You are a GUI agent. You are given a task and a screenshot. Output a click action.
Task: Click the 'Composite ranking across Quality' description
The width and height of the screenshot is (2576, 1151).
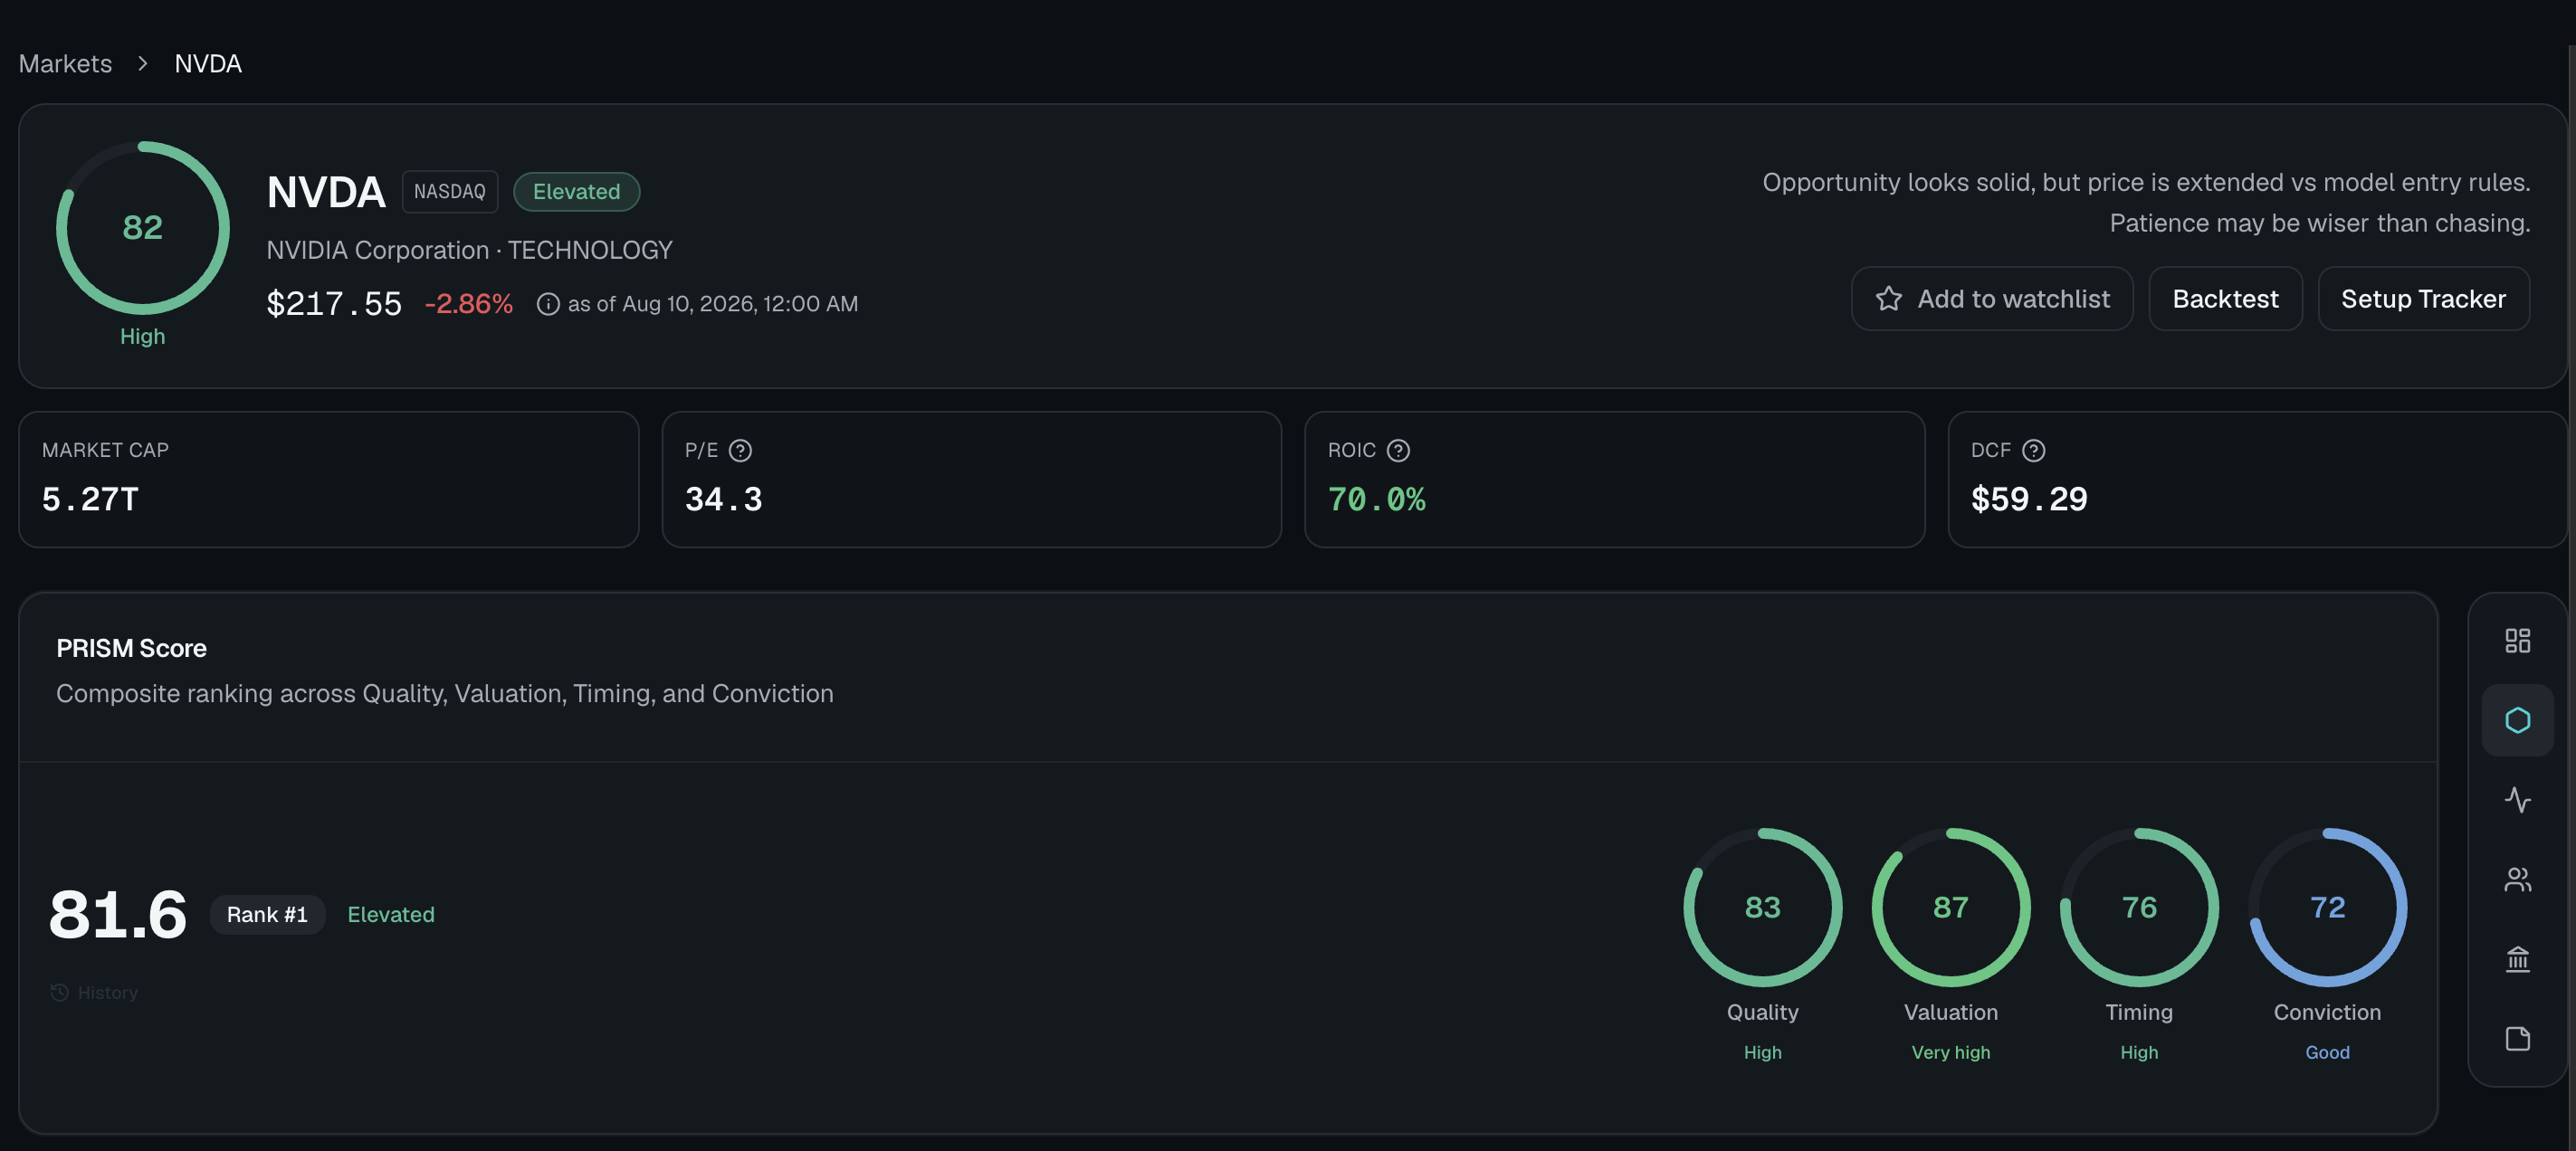click(445, 693)
